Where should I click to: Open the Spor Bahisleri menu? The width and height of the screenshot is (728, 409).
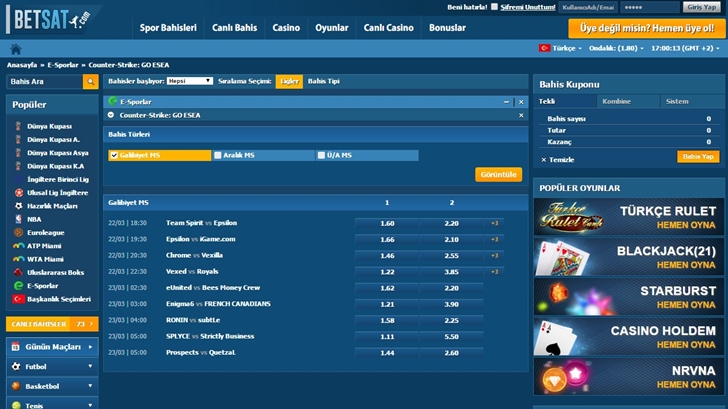tap(168, 28)
